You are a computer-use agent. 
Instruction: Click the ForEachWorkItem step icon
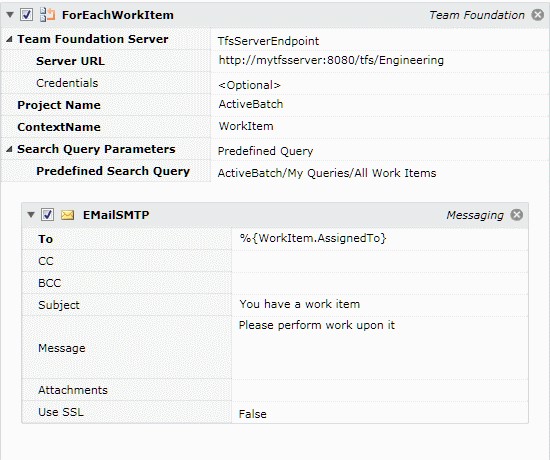click(47, 15)
